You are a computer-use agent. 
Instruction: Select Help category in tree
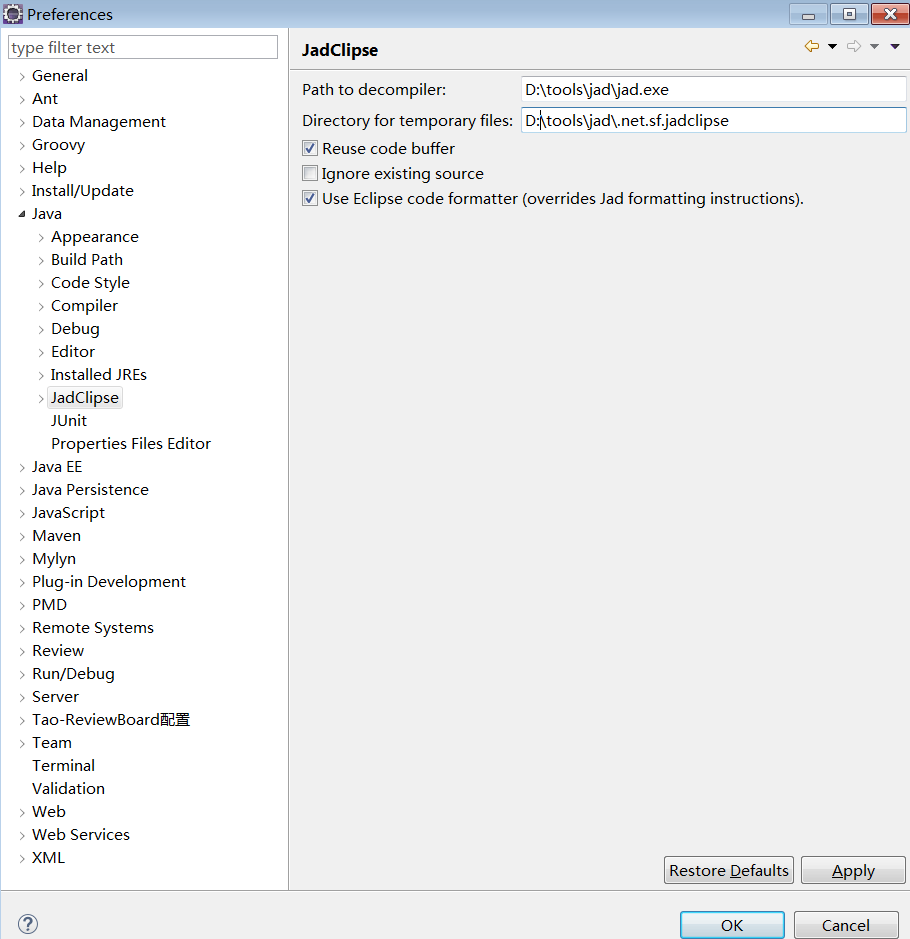49,168
